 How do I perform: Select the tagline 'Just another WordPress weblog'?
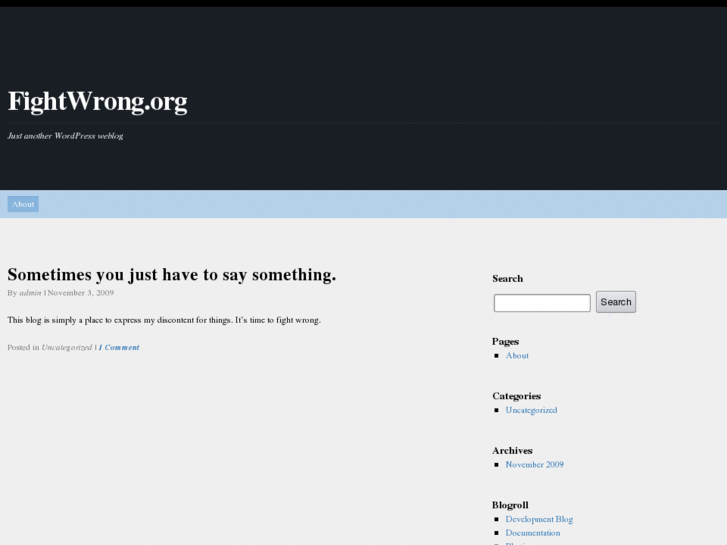pos(65,136)
